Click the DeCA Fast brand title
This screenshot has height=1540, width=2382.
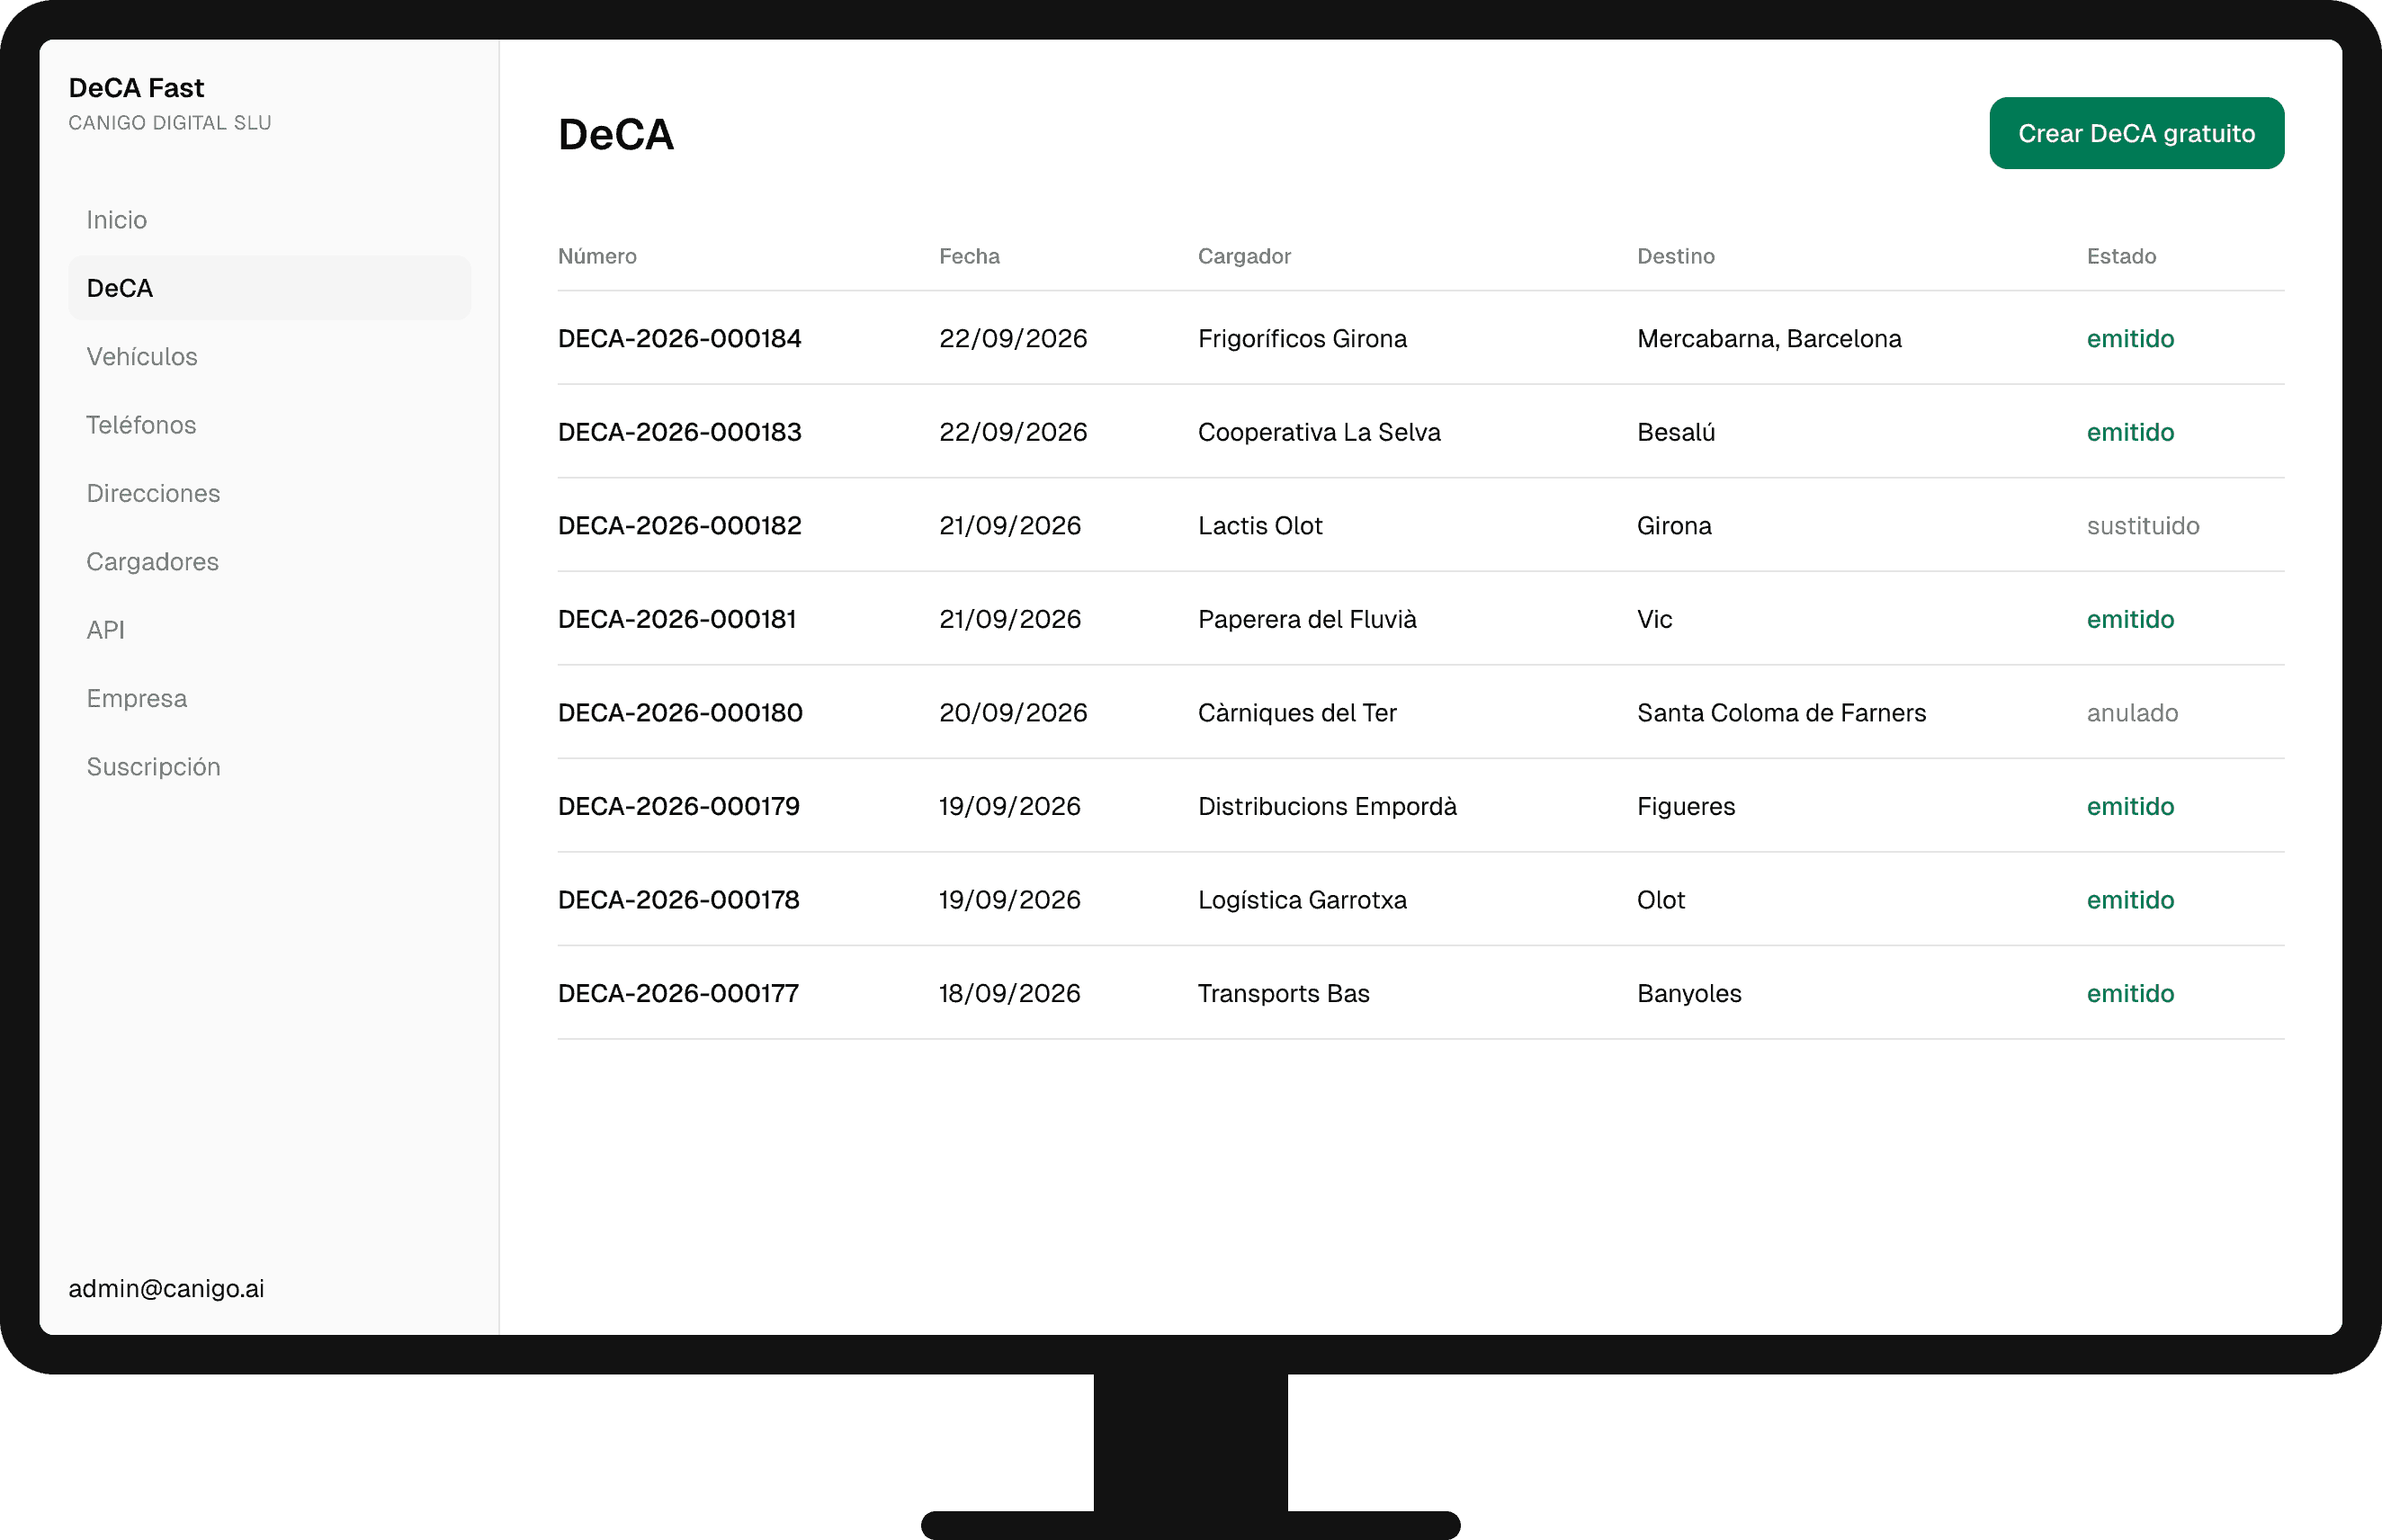click(x=136, y=88)
